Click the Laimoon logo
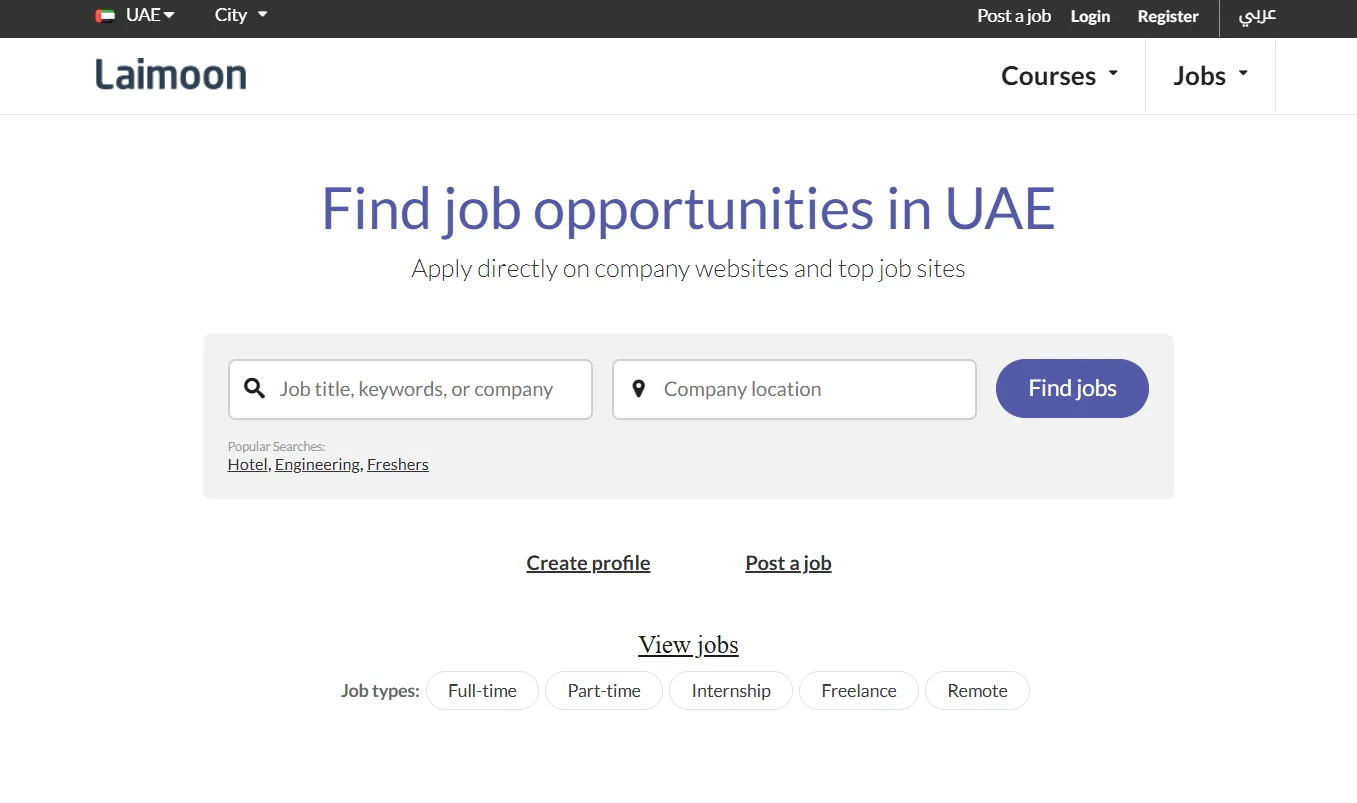The height and width of the screenshot is (803, 1357). click(170, 74)
